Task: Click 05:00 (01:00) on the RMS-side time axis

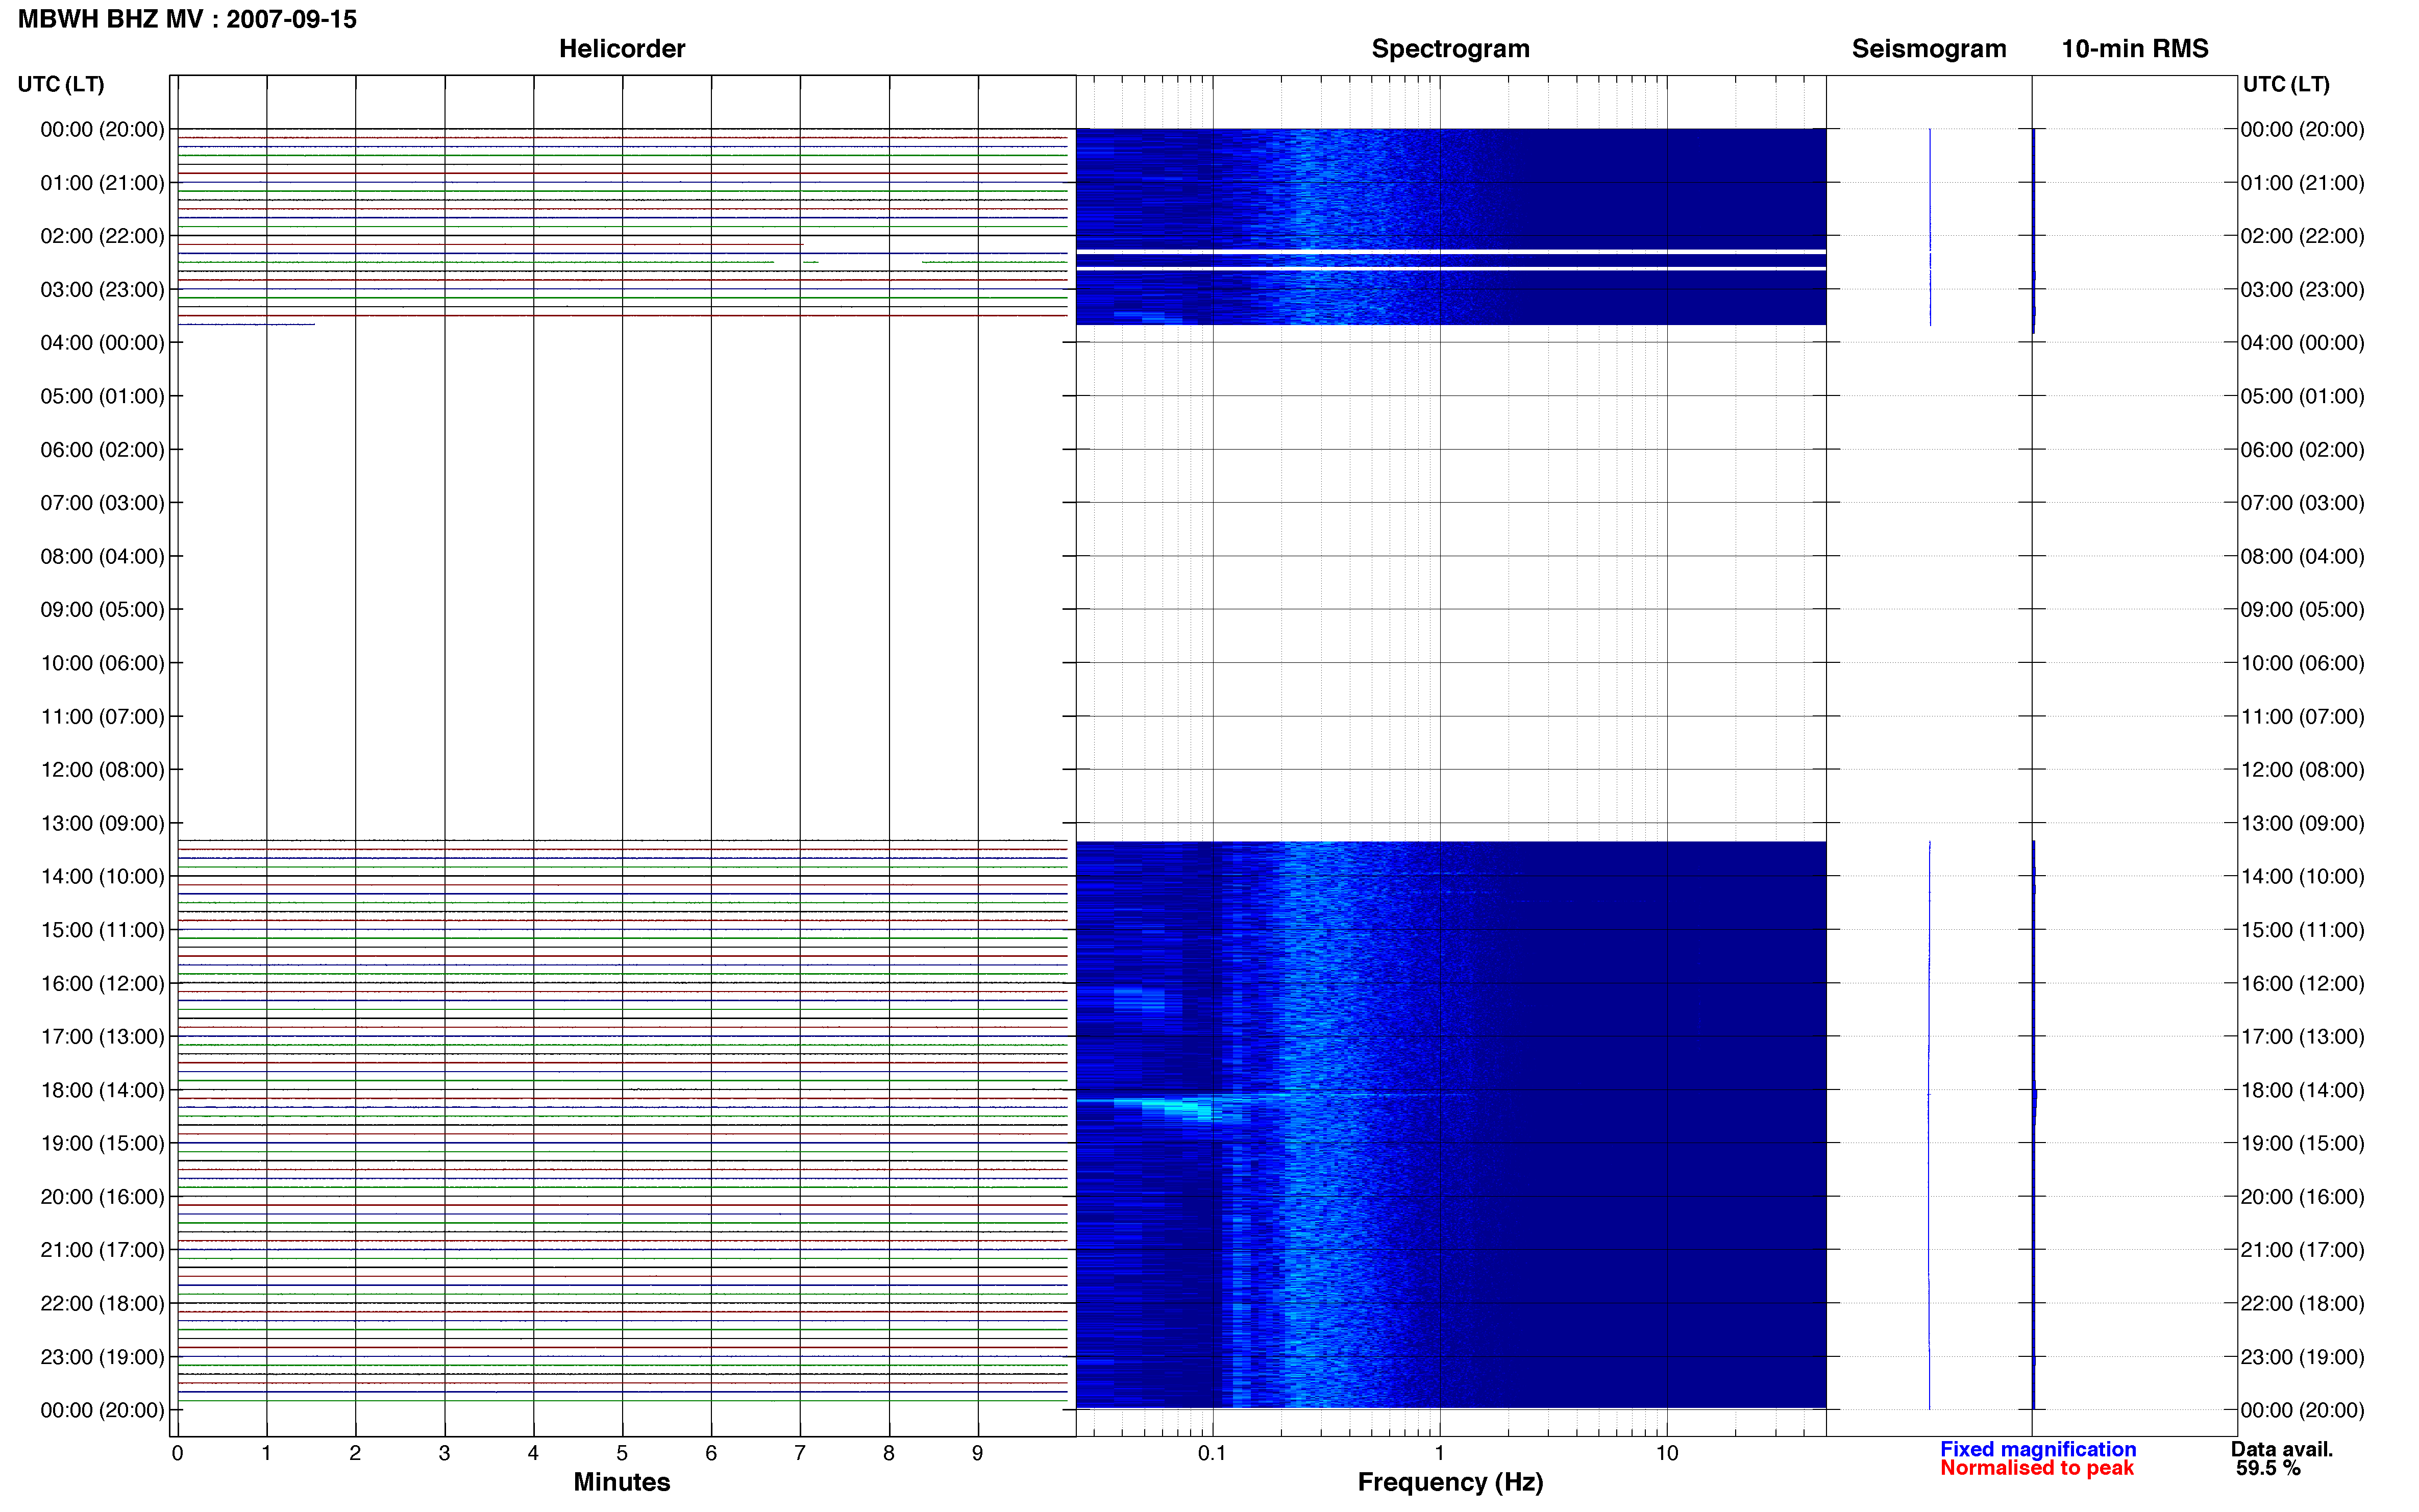Action: pyautogui.click(x=2302, y=396)
